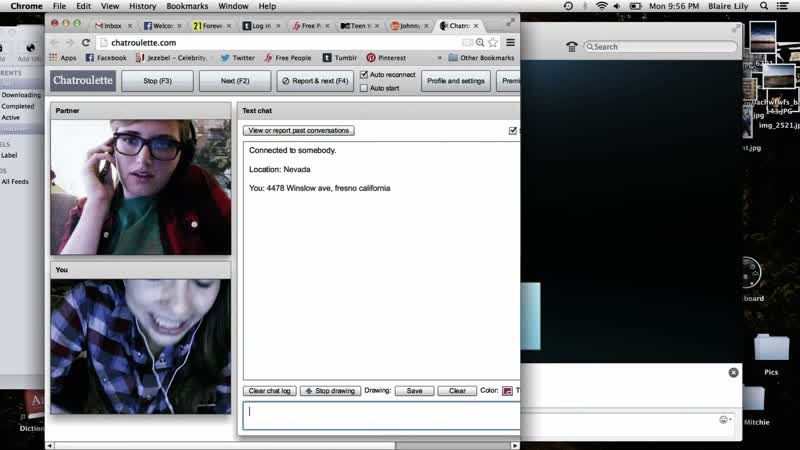Open the Other Bookmarks folder
Image resolution: width=800 pixels, height=450 pixels.
(481, 58)
